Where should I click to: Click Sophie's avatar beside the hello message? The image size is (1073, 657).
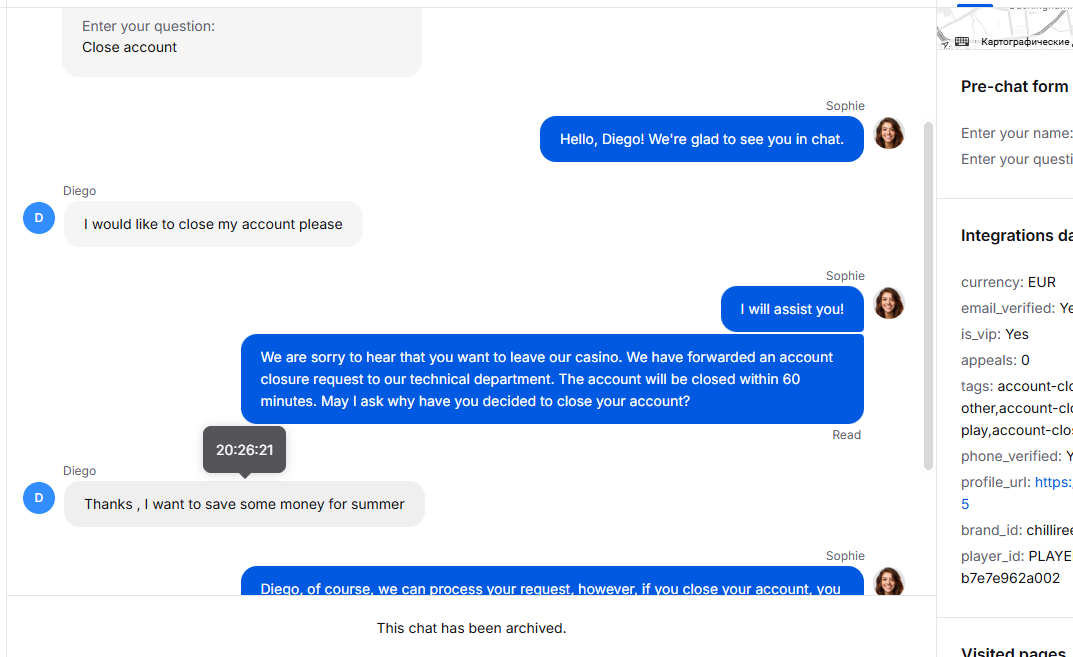pos(889,133)
